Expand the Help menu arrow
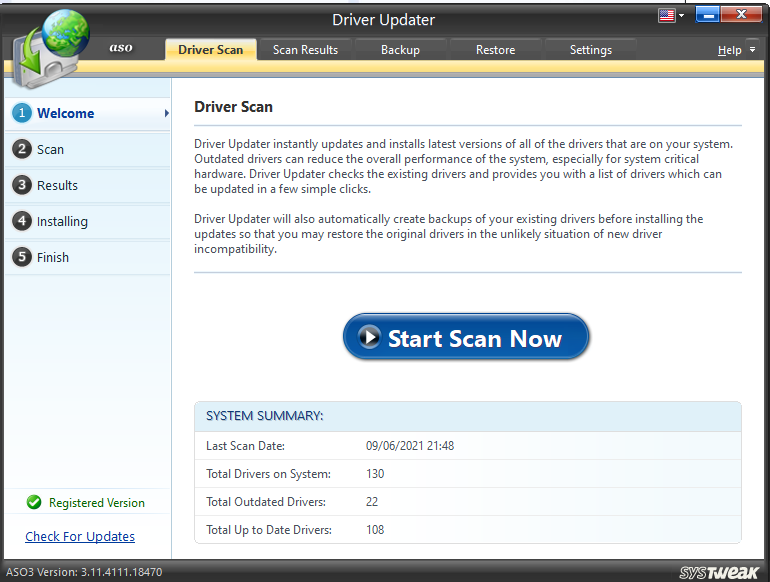The width and height of the screenshot is (770, 582). pos(752,50)
